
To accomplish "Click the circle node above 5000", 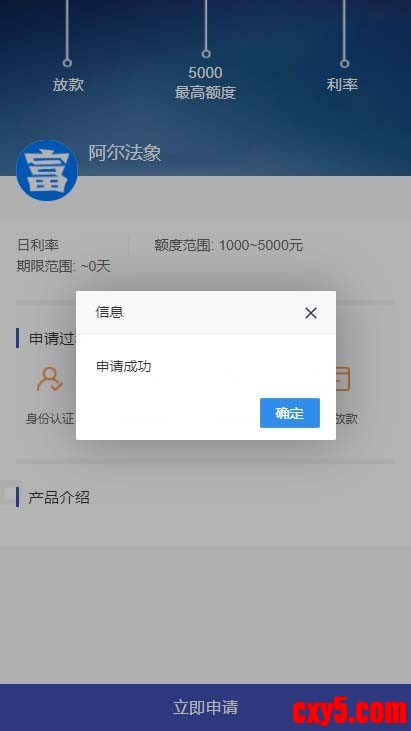I will (206, 54).
